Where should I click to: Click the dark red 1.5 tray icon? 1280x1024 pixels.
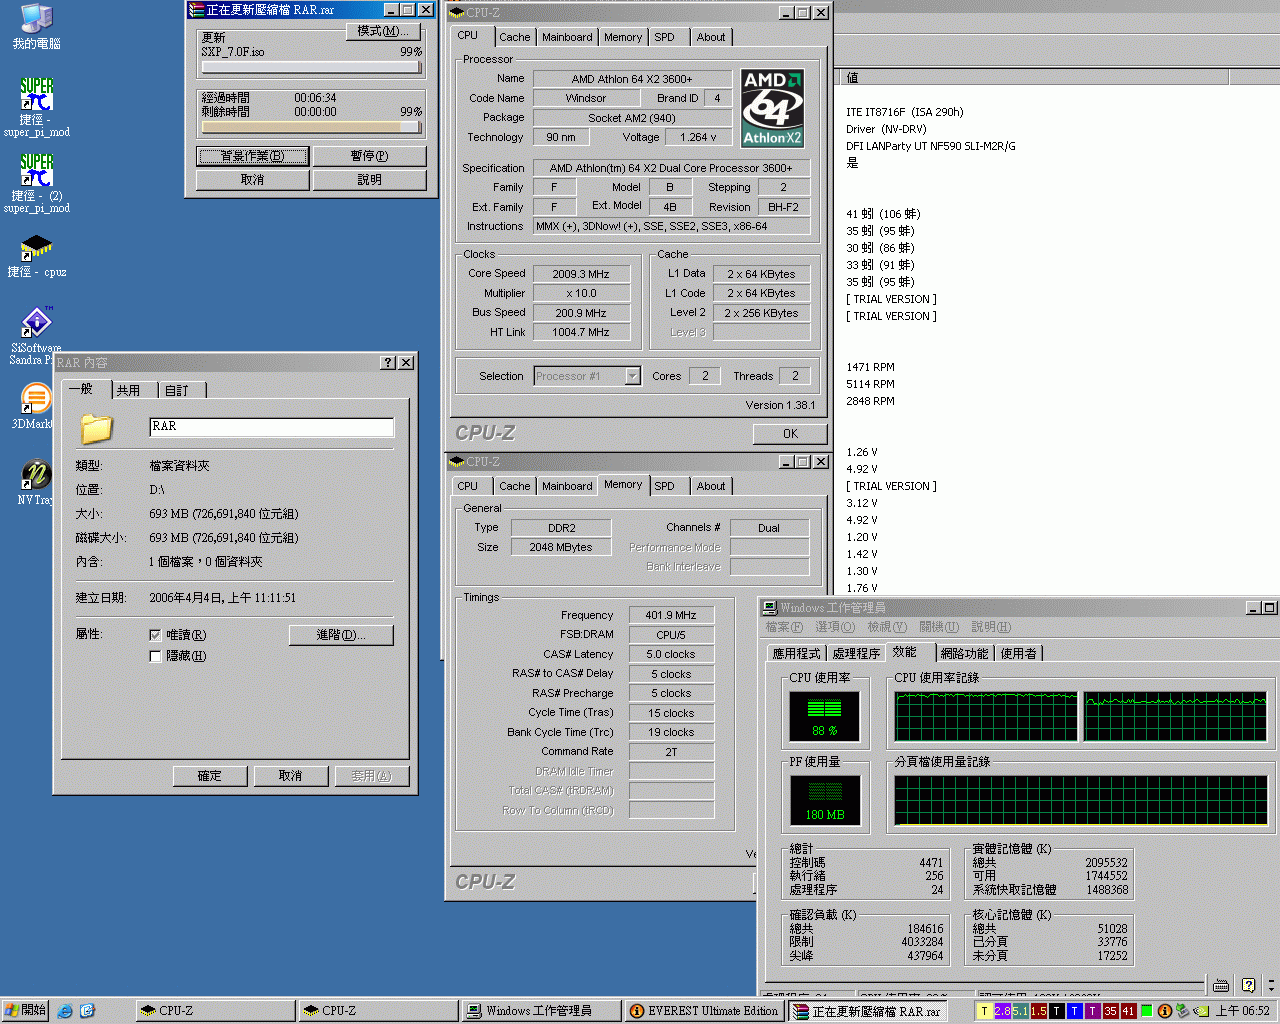click(x=1039, y=1011)
